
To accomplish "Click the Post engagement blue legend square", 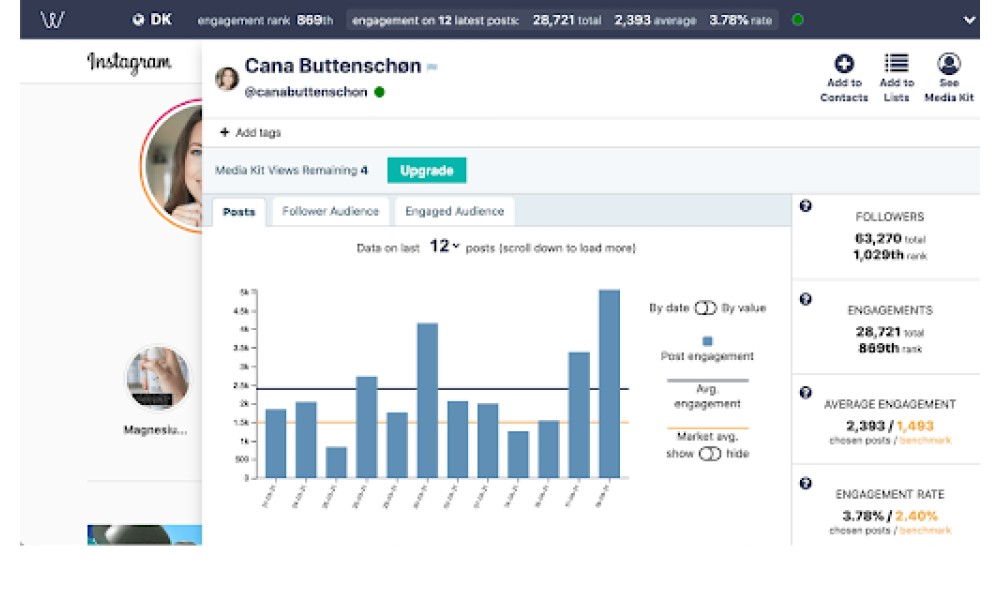I will tap(707, 341).
